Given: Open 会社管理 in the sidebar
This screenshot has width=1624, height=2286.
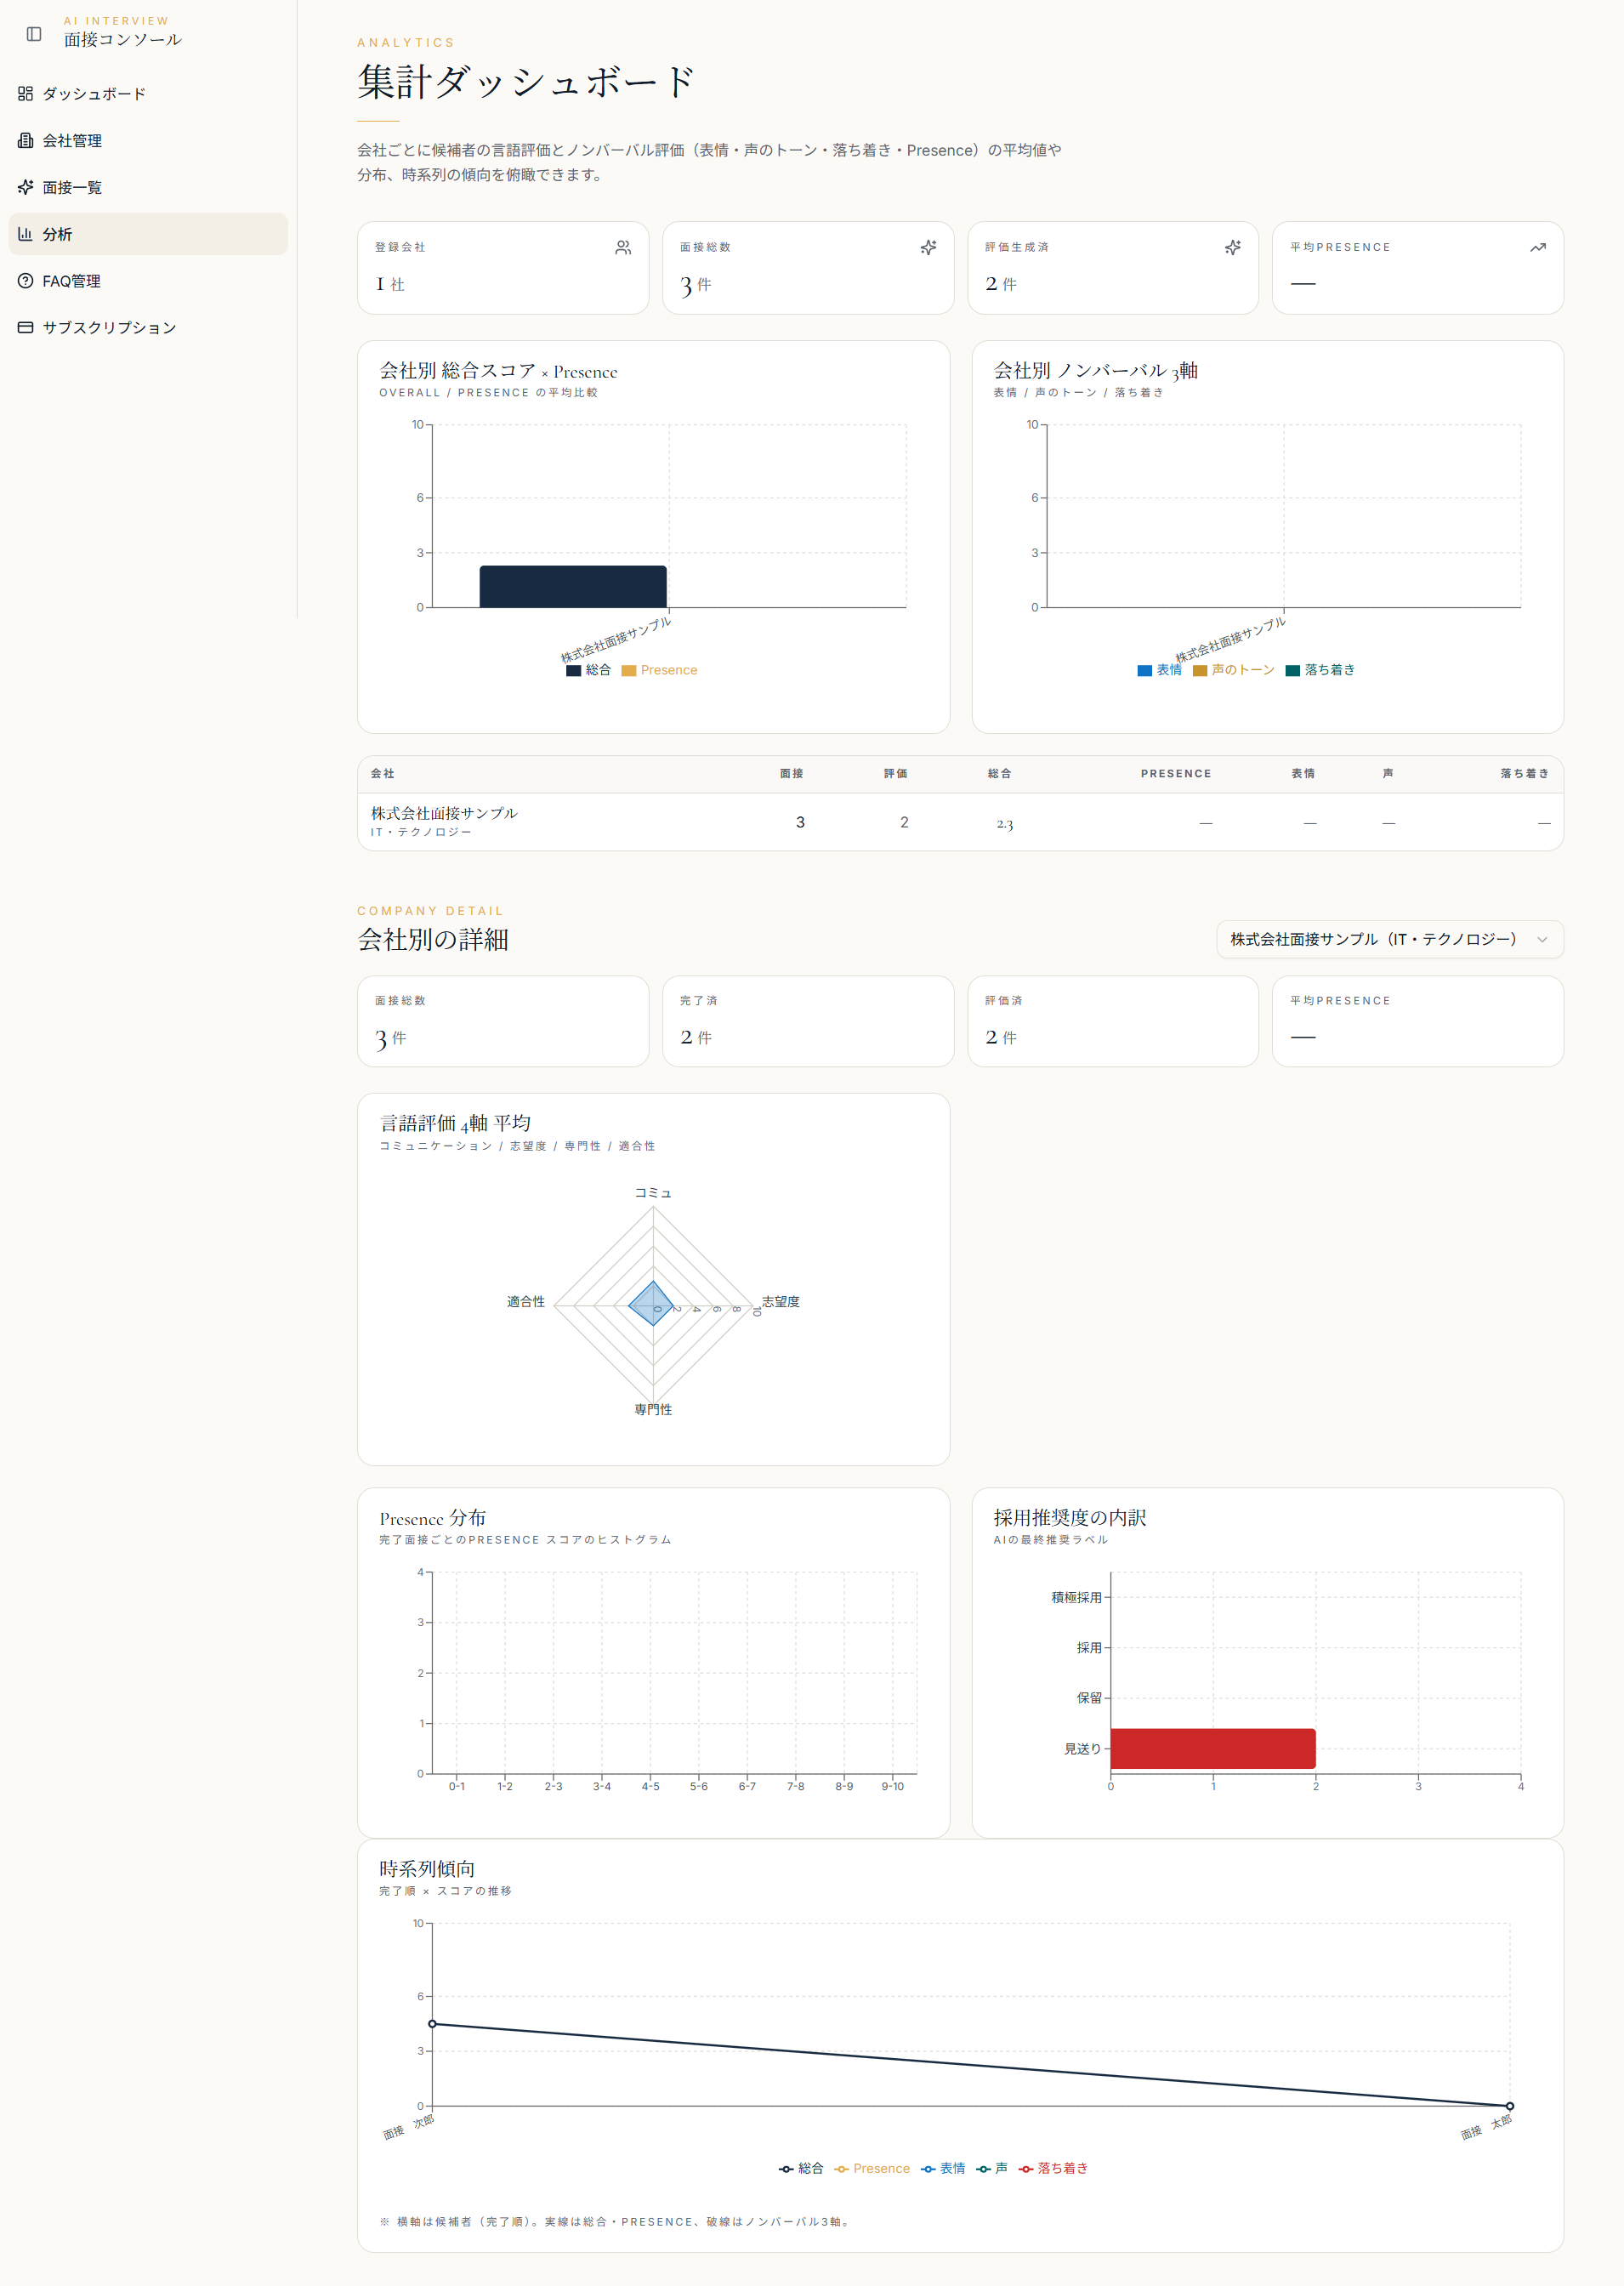Looking at the screenshot, I should 148,141.
